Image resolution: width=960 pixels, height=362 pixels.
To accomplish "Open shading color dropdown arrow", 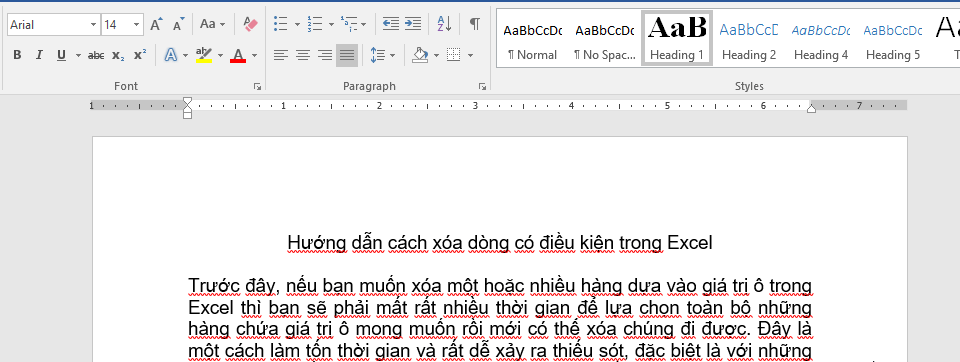I will coord(437,55).
